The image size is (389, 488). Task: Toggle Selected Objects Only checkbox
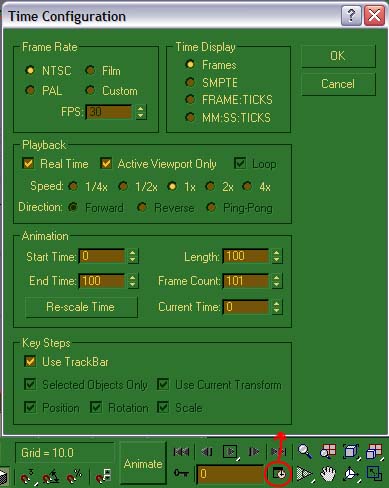click(30, 384)
